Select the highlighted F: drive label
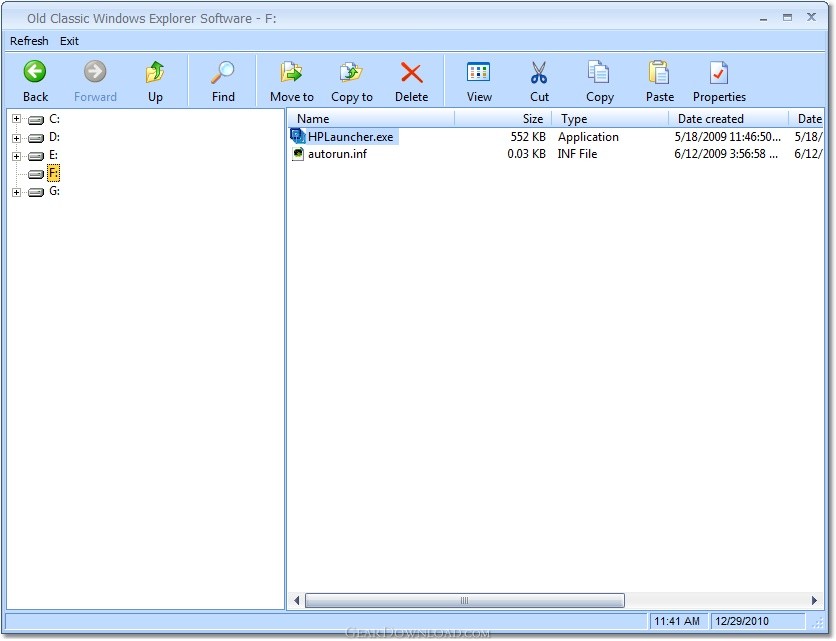Image resolution: width=836 pixels, height=641 pixels. tap(53, 173)
